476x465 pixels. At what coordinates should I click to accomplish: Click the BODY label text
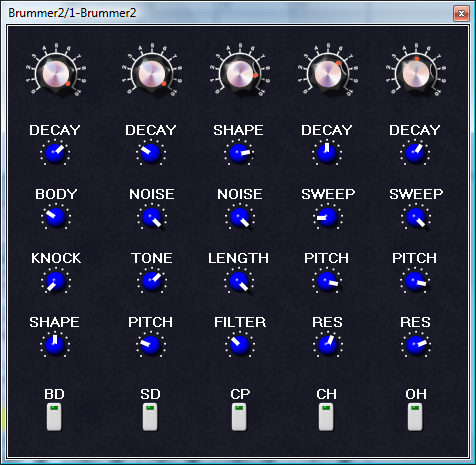click(x=56, y=194)
